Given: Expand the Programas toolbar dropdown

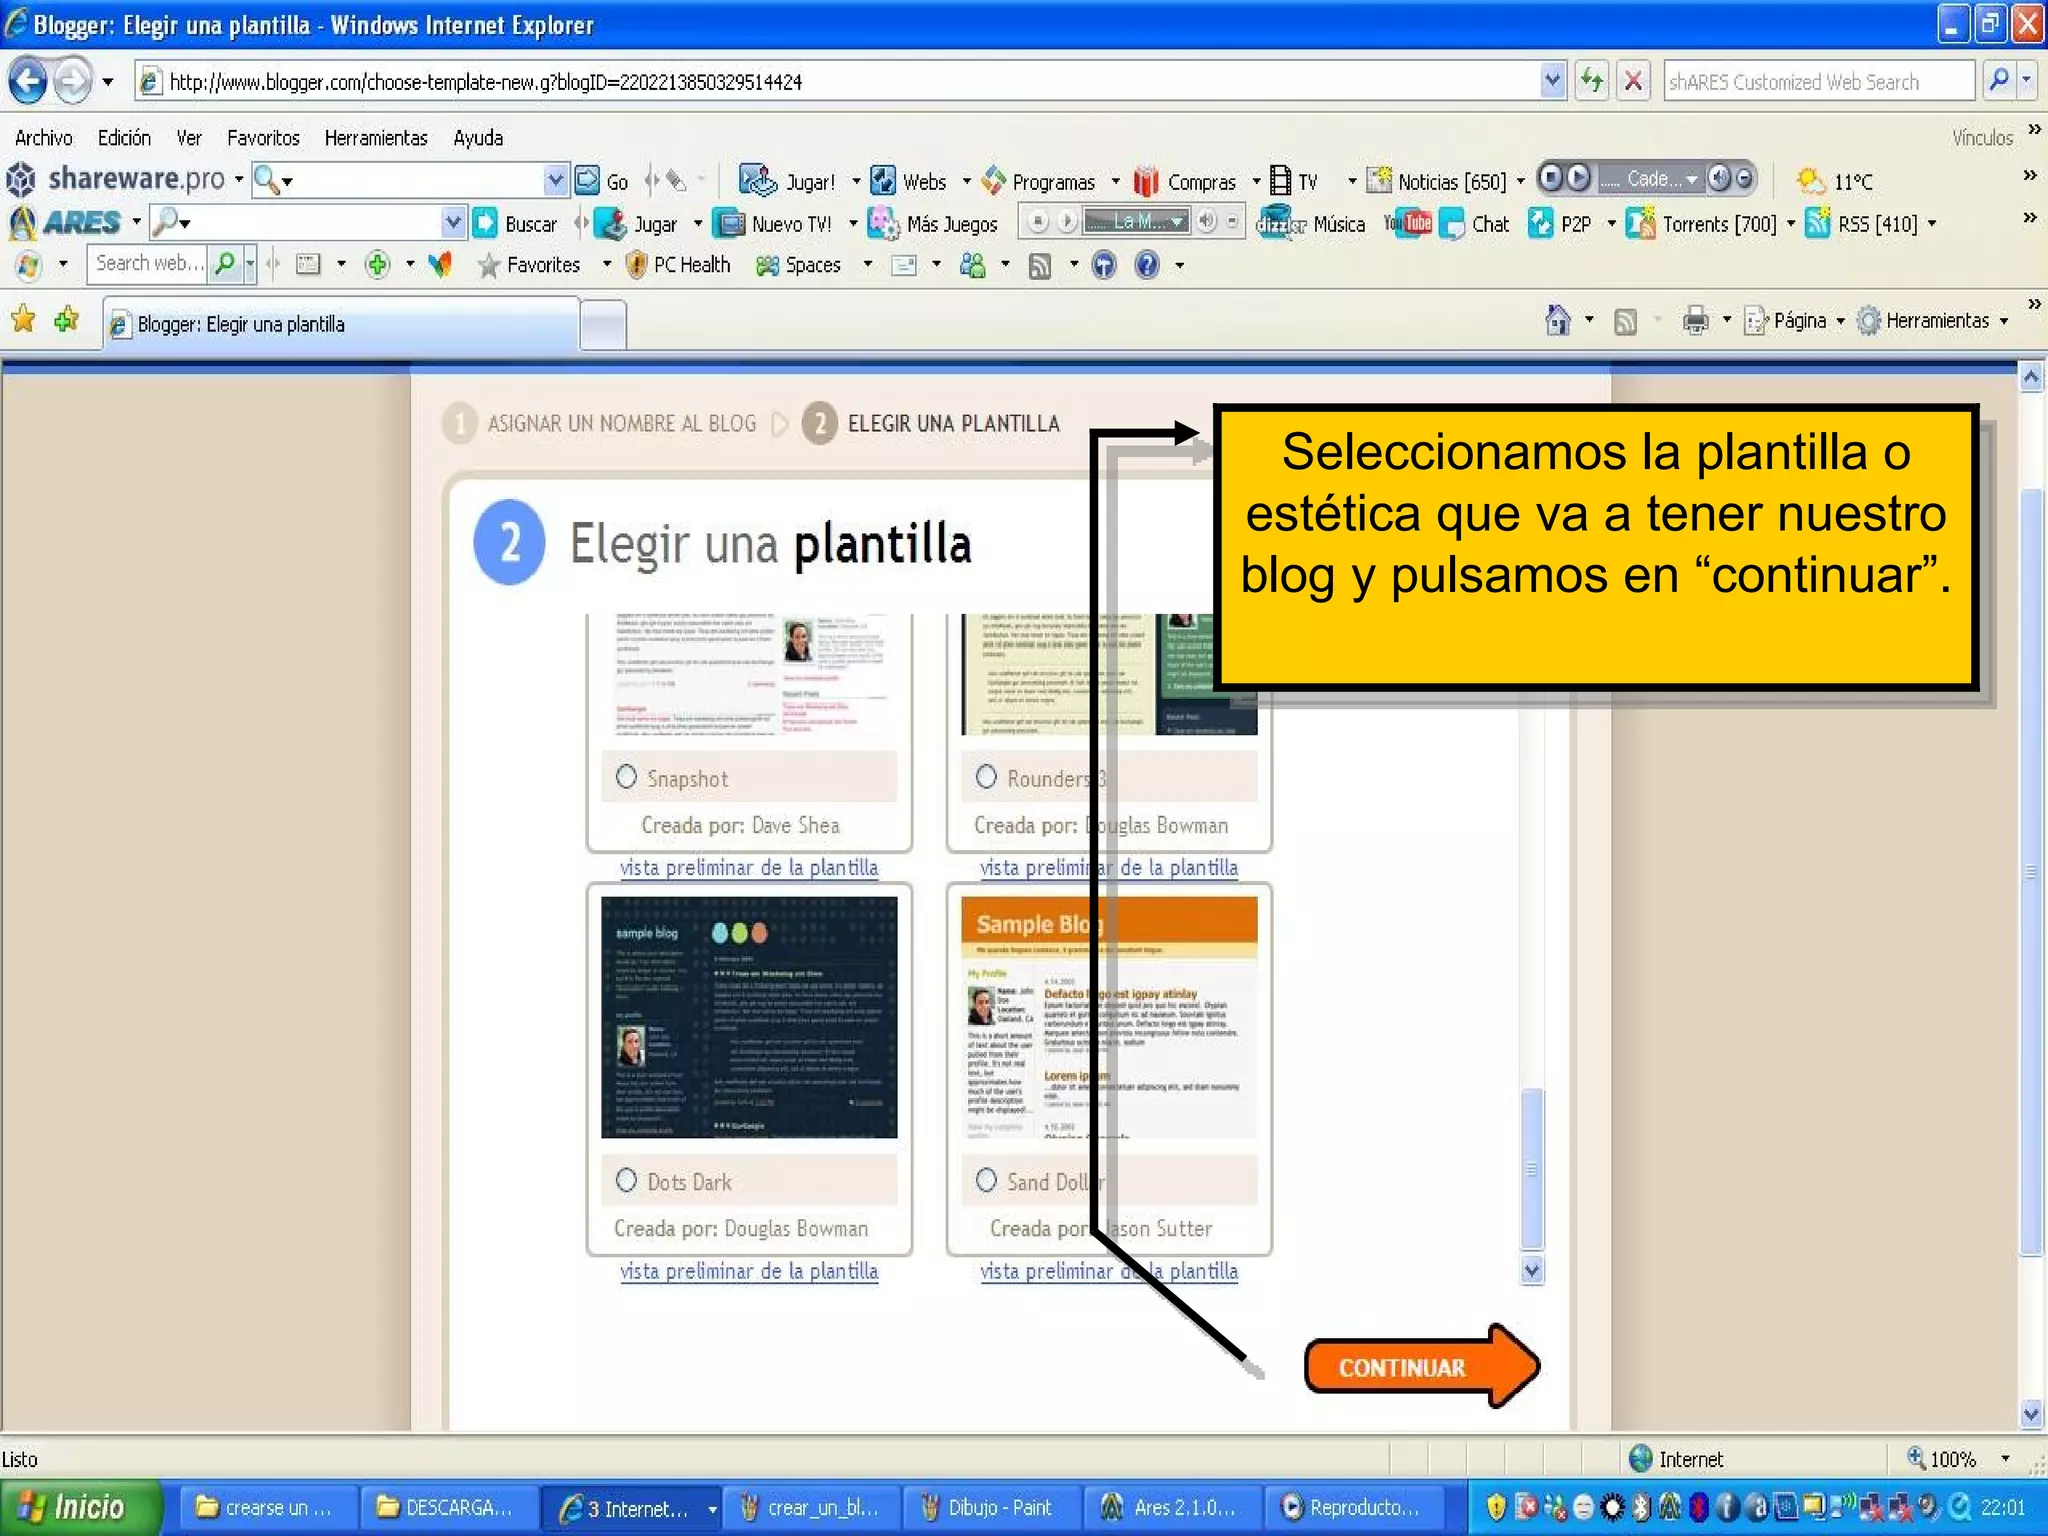Looking at the screenshot, I should click(1116, 181).
